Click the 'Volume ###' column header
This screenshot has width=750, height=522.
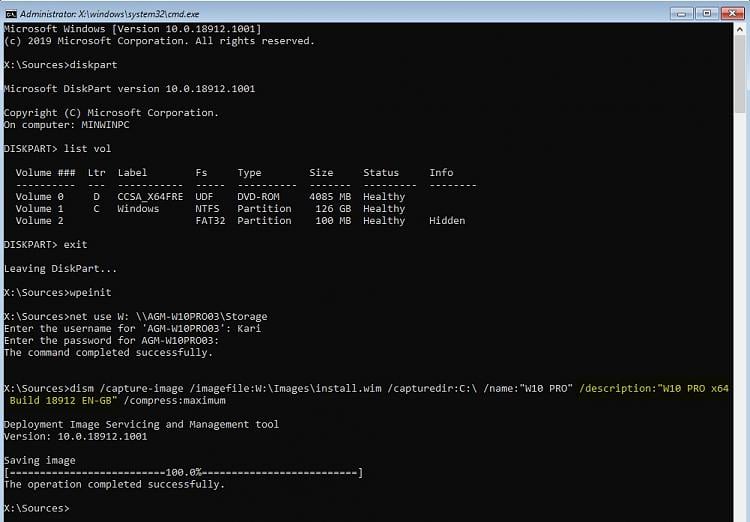coord(45,173)
